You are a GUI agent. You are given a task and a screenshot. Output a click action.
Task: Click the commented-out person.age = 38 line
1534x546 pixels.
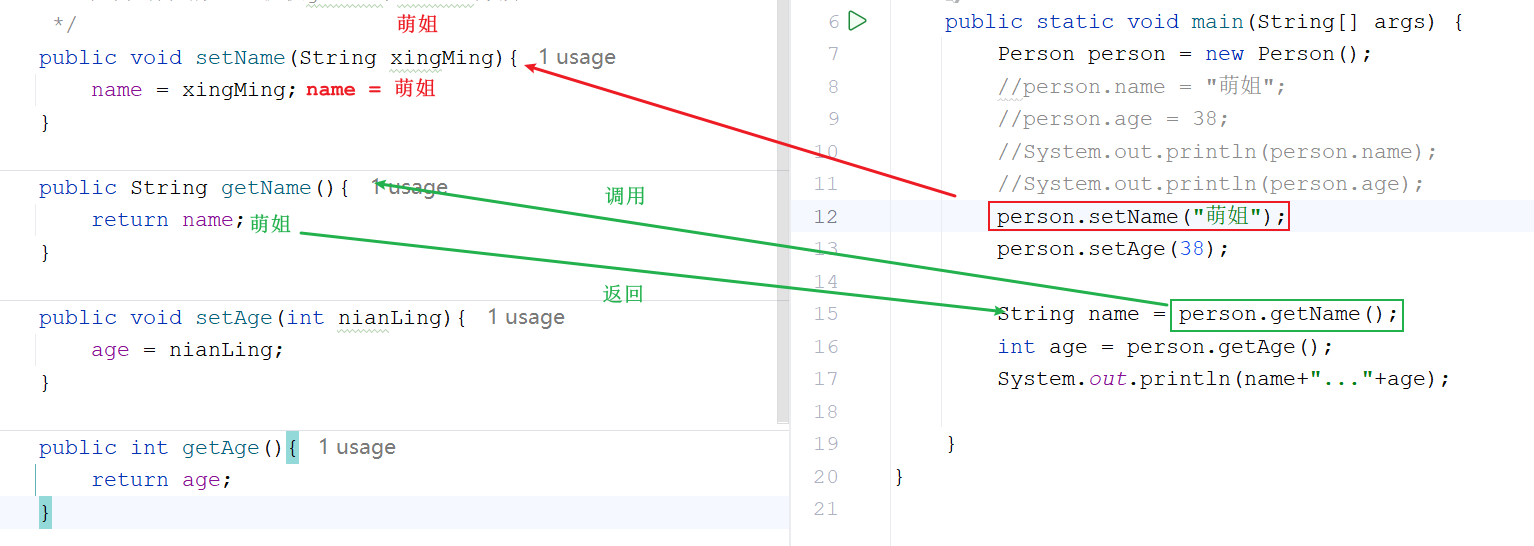point(1112,119)
